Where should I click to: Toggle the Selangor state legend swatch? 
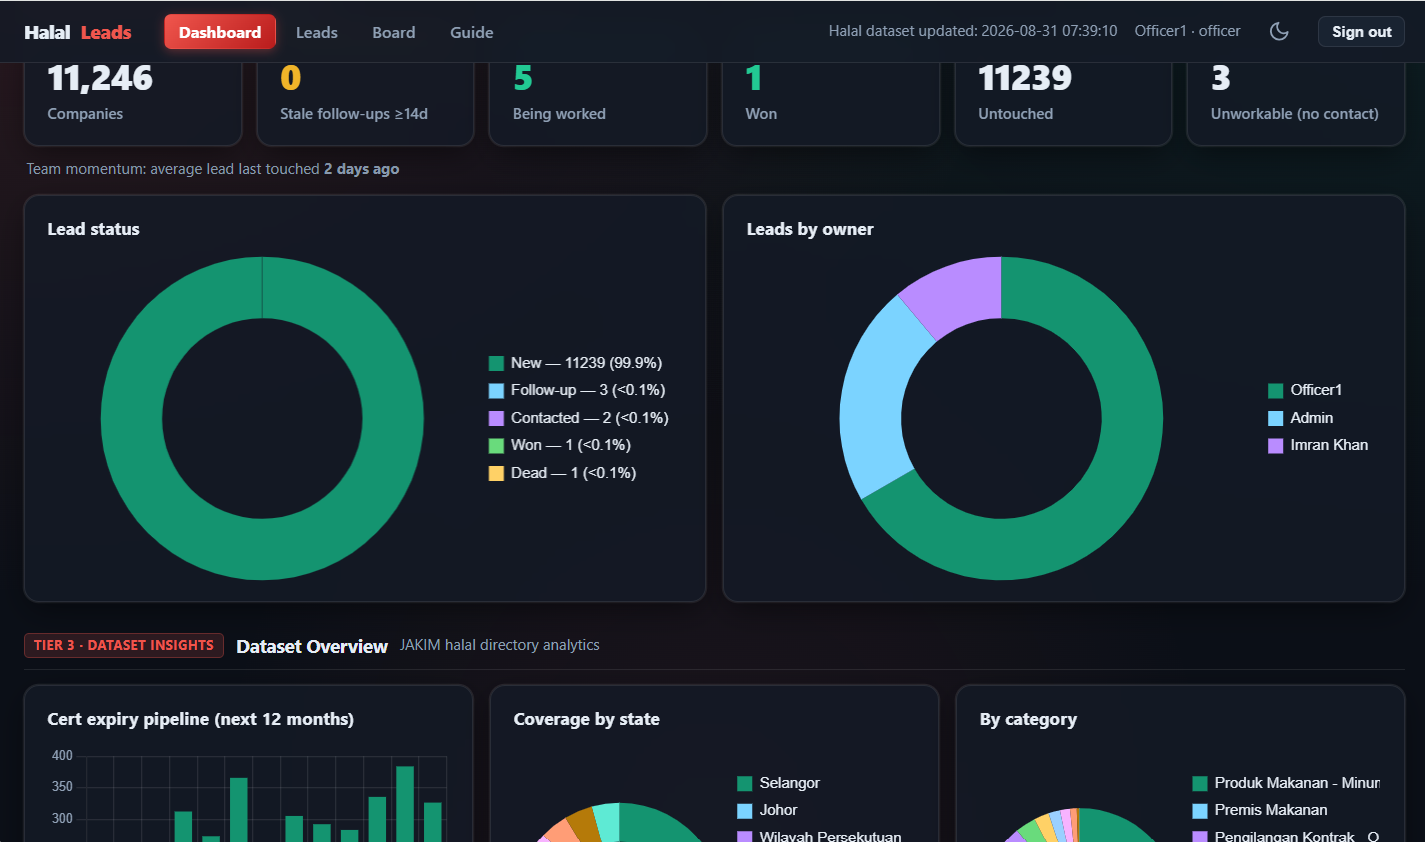click(745, 783)
